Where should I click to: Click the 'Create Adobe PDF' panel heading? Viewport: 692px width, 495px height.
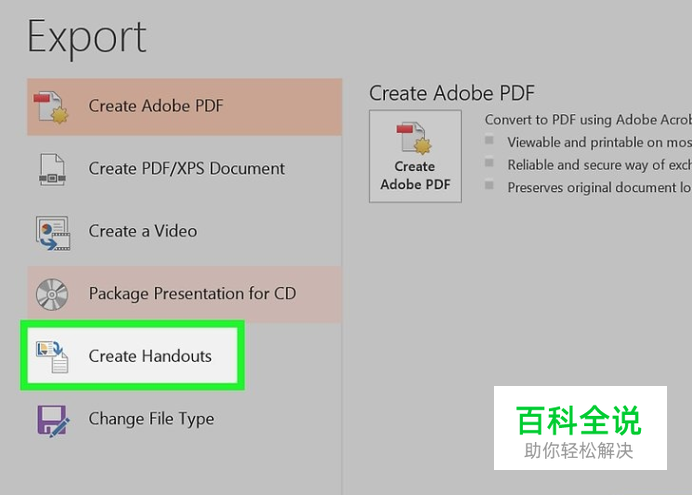[451, 93]
